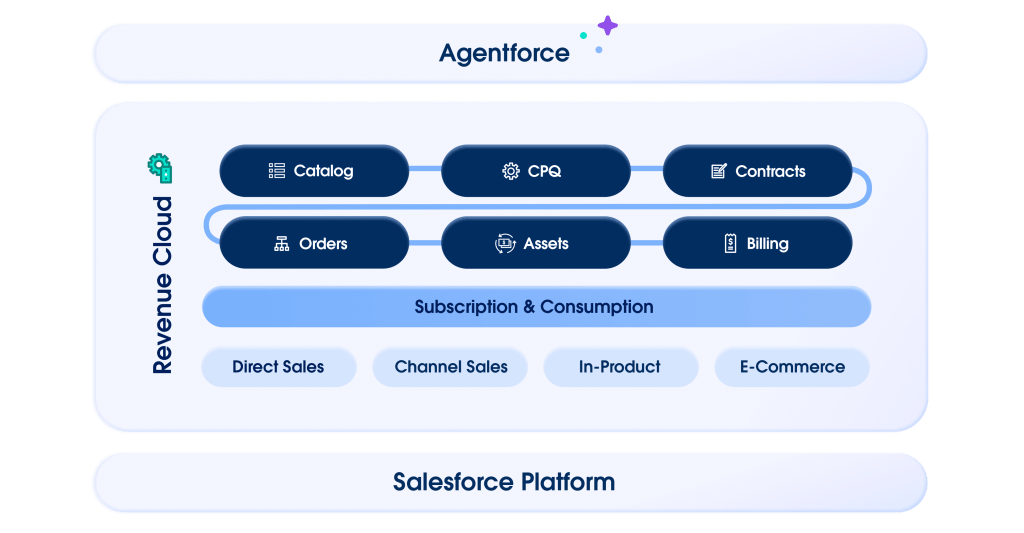The height and width of the screenshot is (533, 1024).
Task: Click the Agentforce banner
Action: click(511, 54)
